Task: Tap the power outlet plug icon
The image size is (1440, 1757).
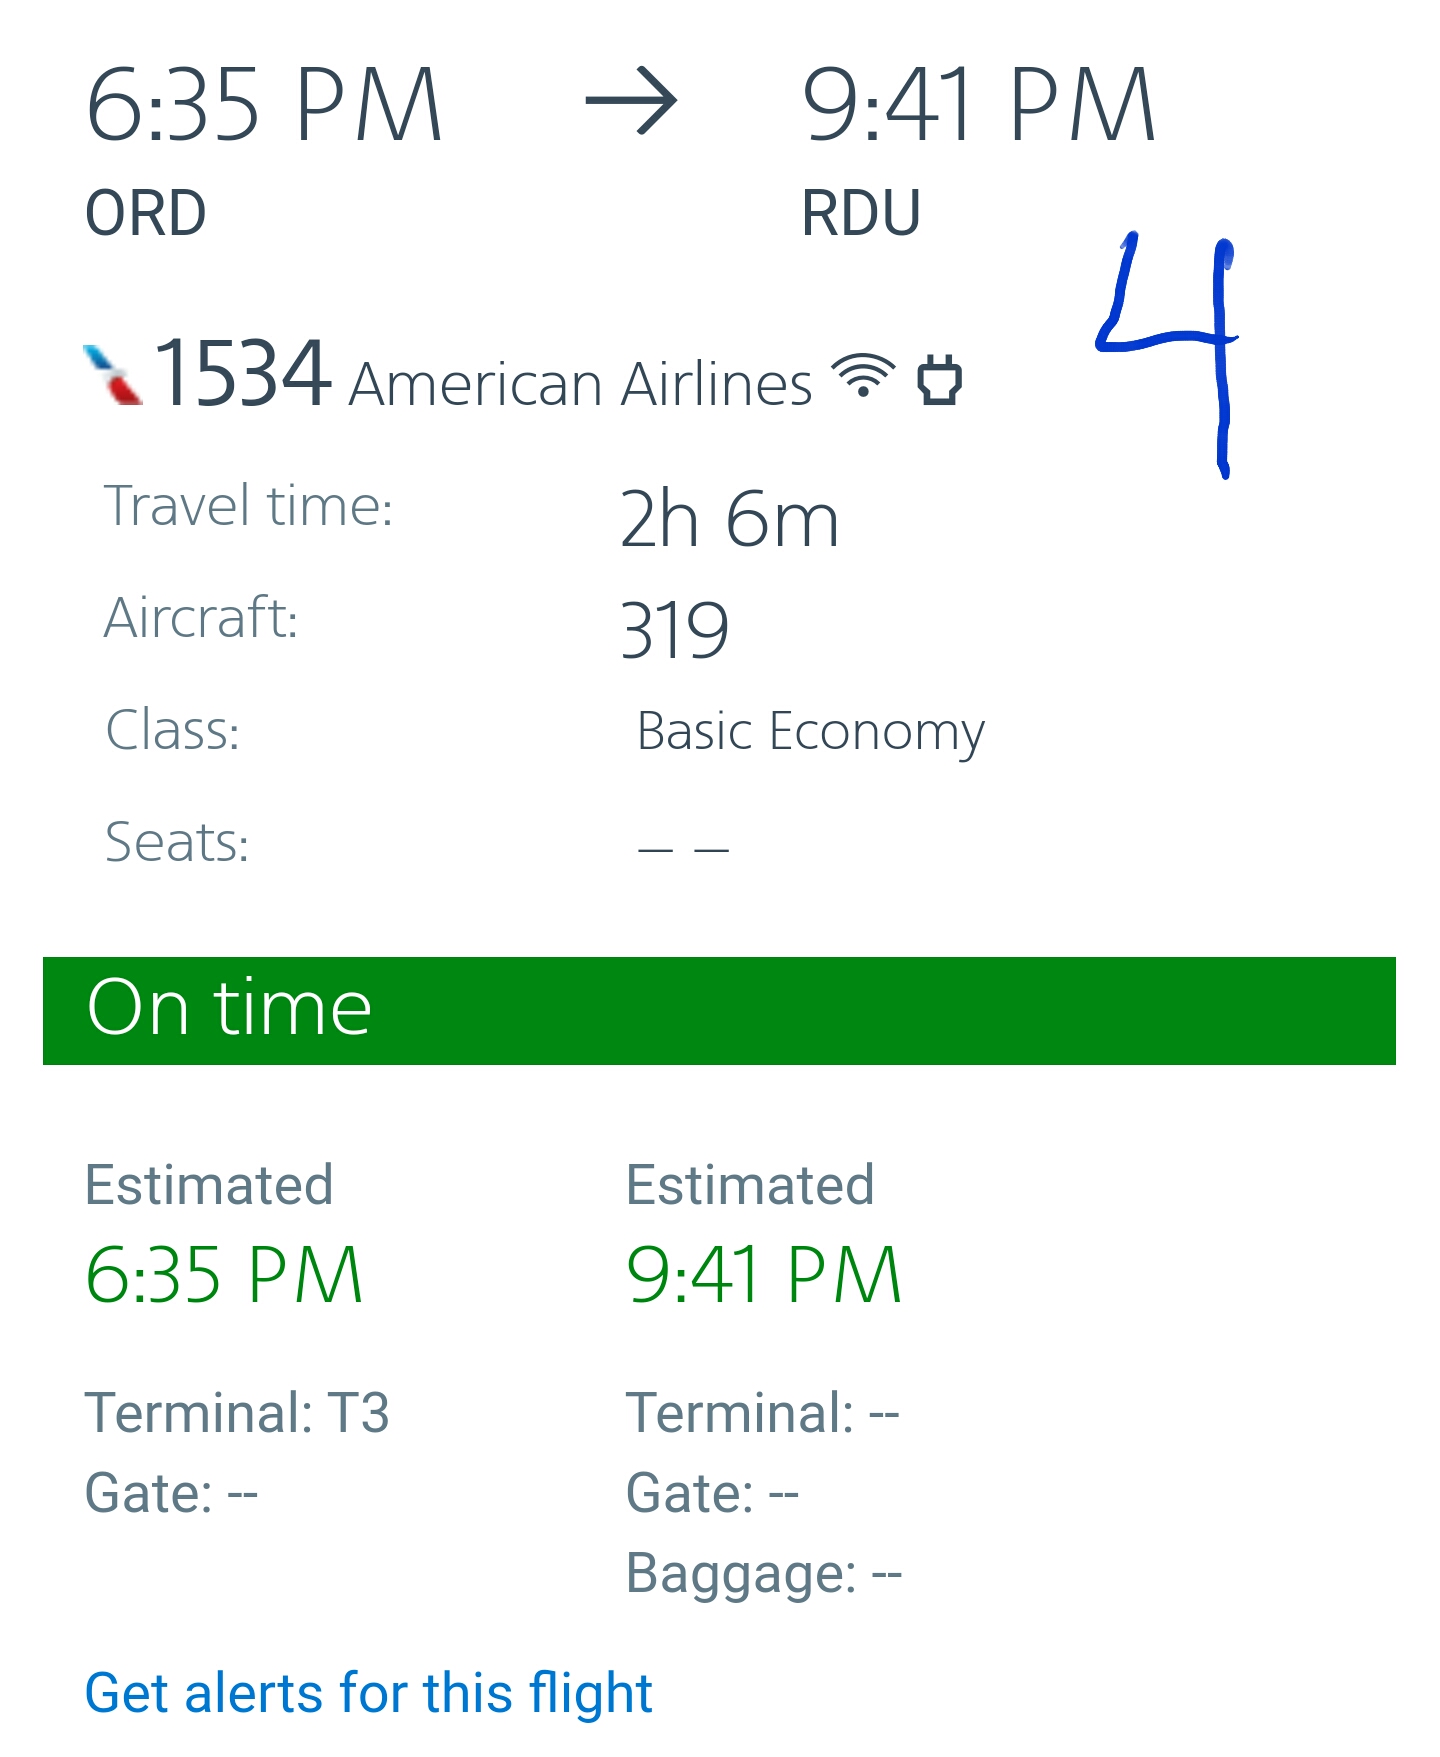Action: [939, 380]
